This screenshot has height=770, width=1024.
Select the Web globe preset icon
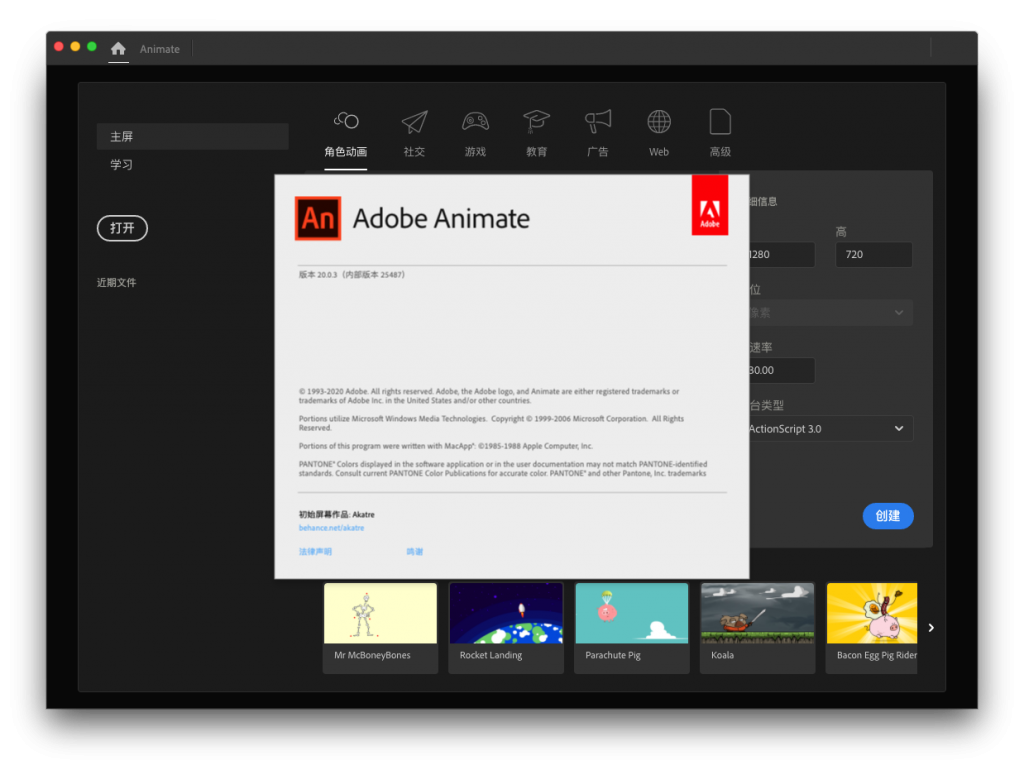click(658, 121)
